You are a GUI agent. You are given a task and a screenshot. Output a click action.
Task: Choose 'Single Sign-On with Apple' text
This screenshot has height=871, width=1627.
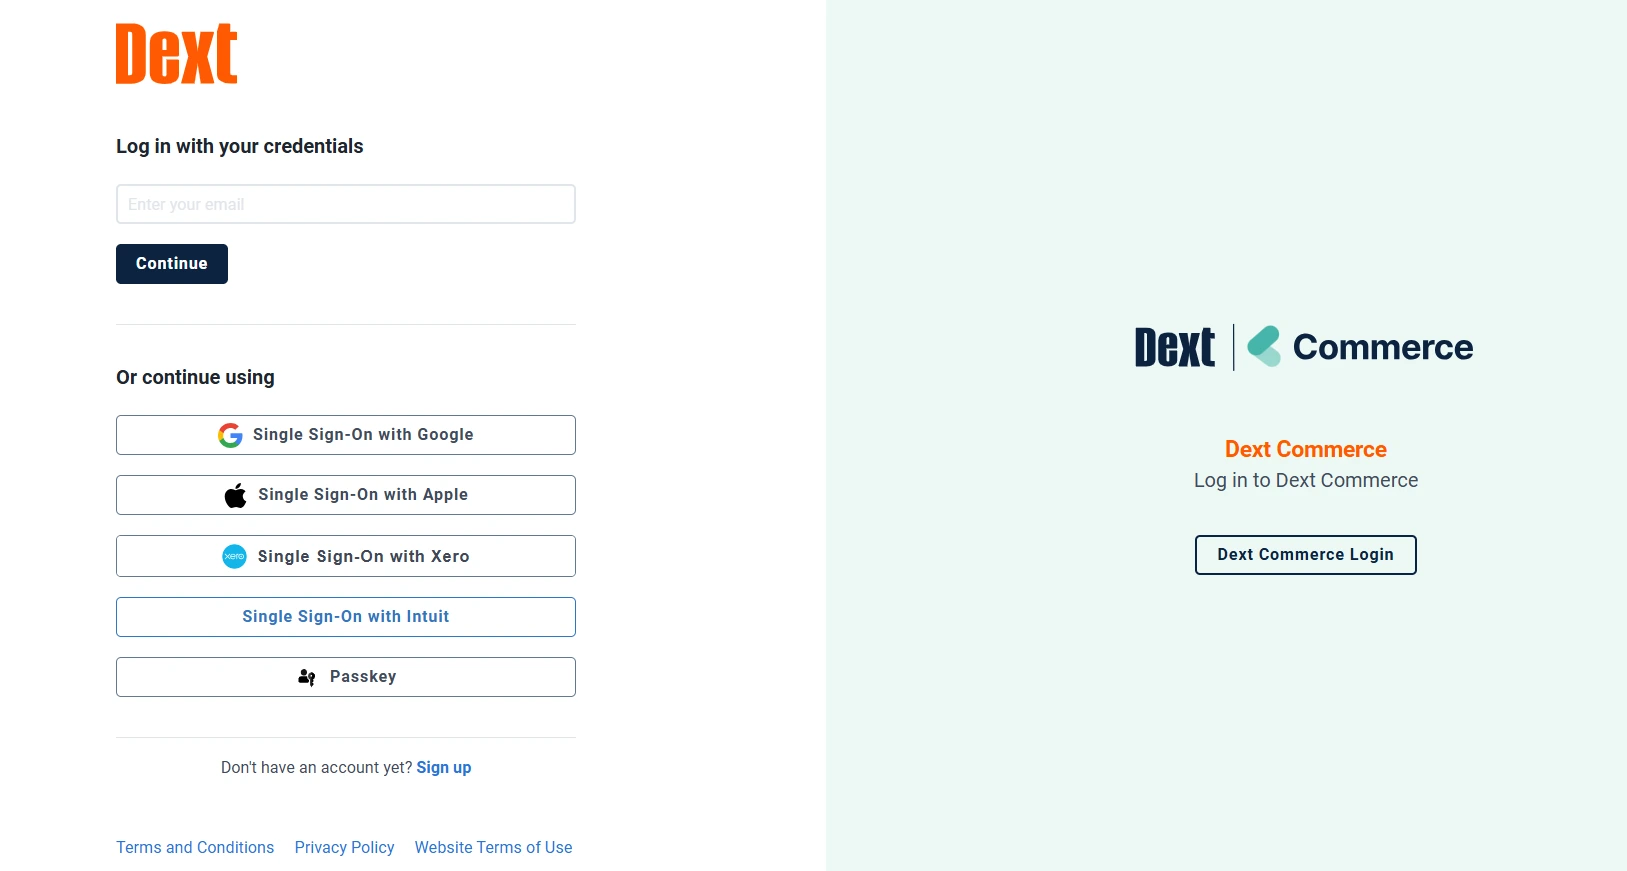tap(363, 495)
